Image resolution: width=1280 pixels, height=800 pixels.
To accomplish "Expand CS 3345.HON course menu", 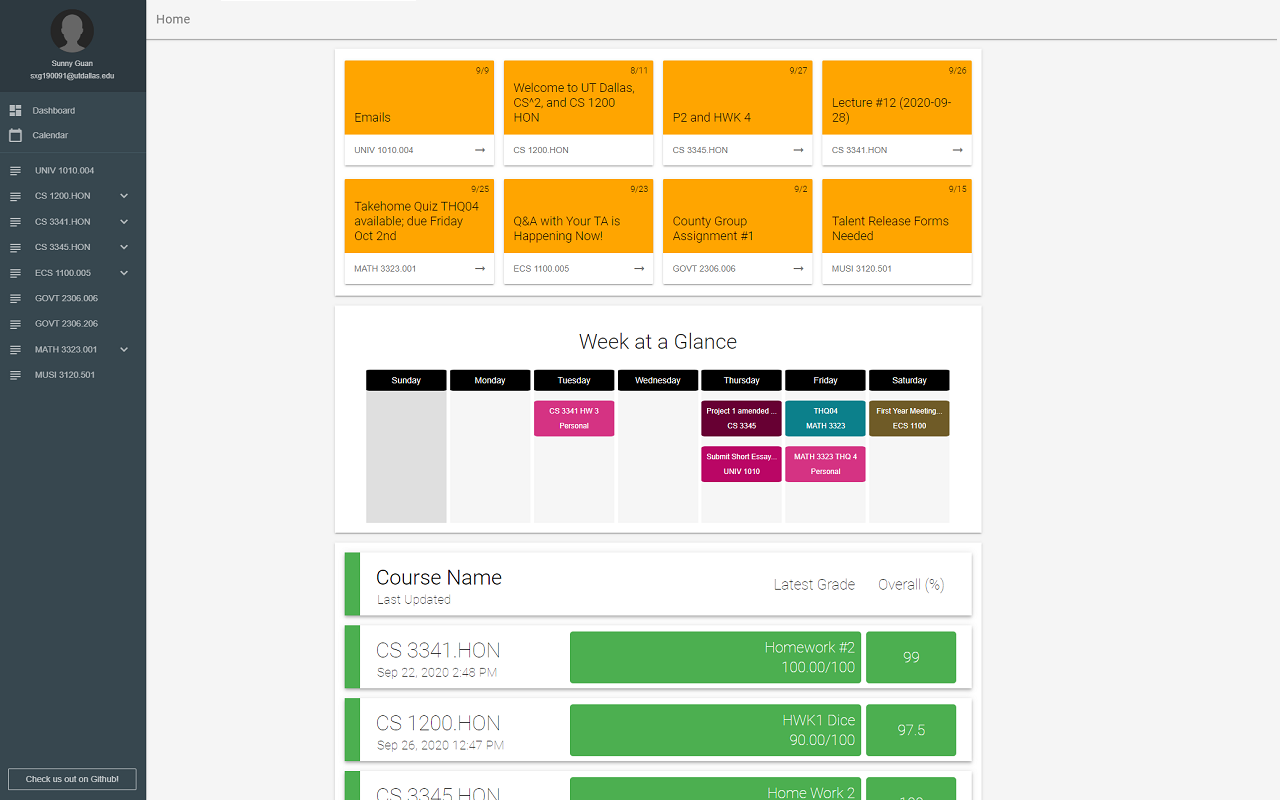I will pos(124,247).
